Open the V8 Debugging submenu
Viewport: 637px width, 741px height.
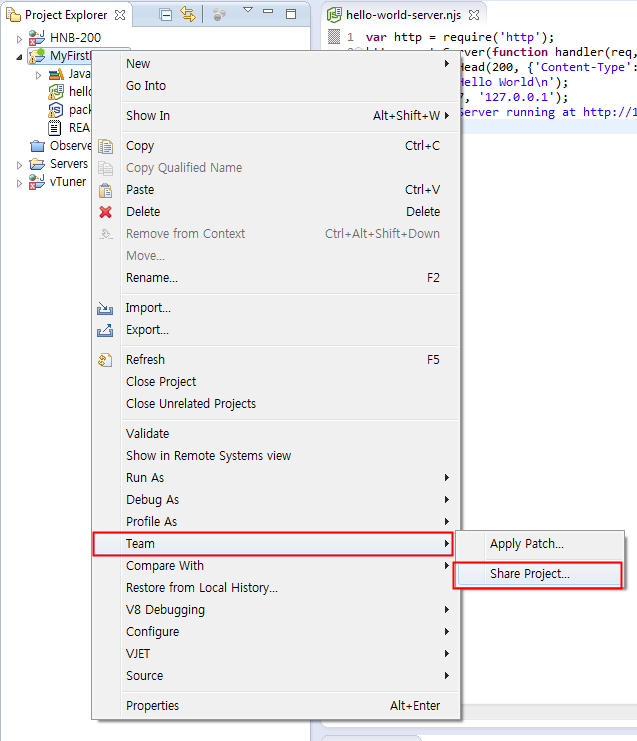tap(276, 610)
